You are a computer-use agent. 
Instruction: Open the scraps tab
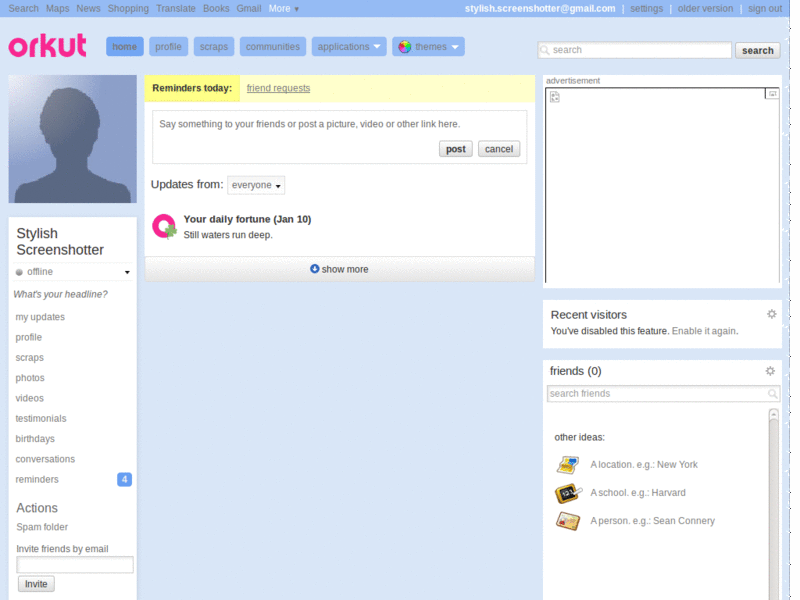214,47
